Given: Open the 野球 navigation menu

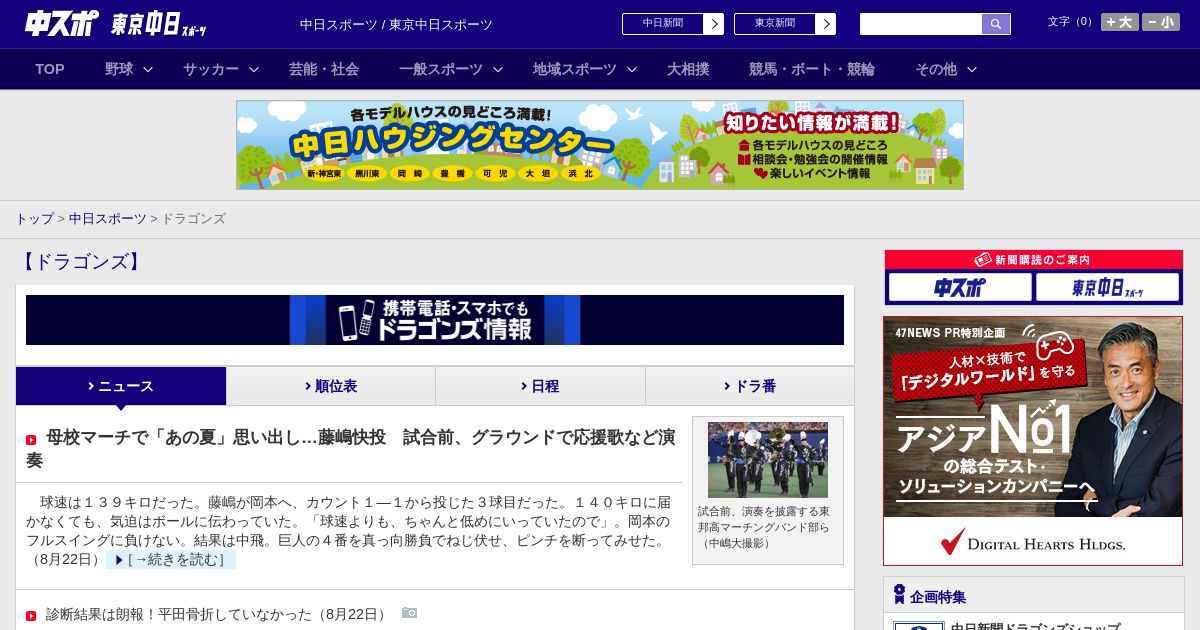Looking at the screenshot, I should pos(119,69).
